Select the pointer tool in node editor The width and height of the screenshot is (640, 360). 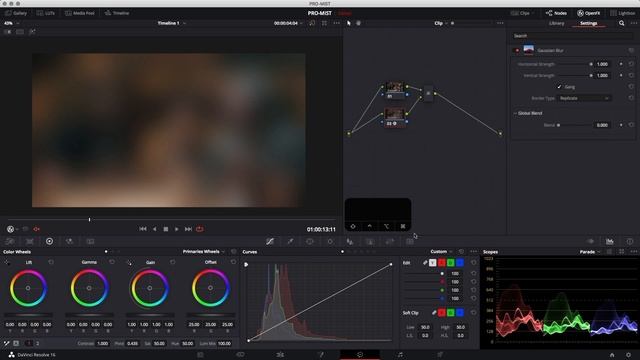(349, 23)
